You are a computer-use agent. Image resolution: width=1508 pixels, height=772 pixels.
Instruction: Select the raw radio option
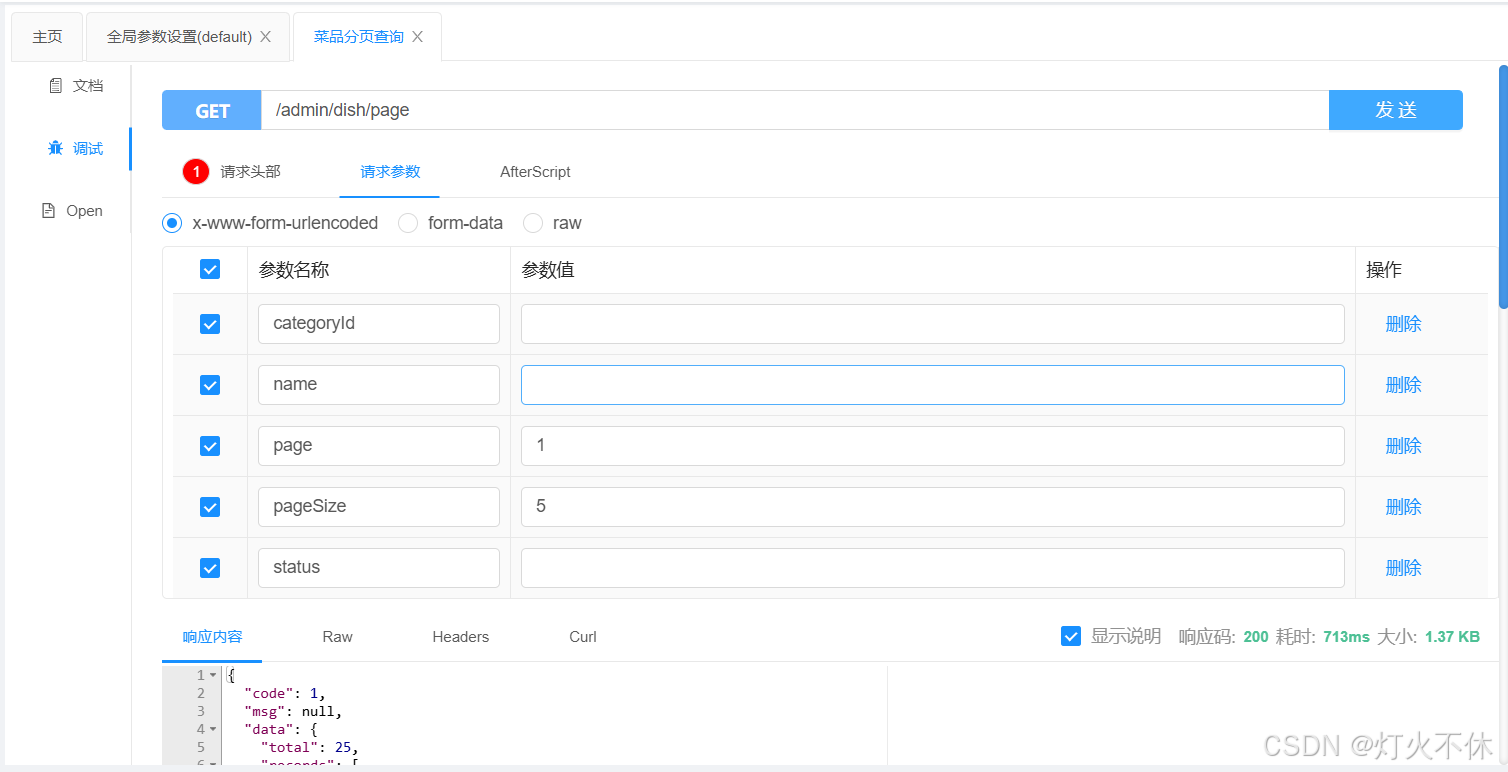click(x=533, y=223)
